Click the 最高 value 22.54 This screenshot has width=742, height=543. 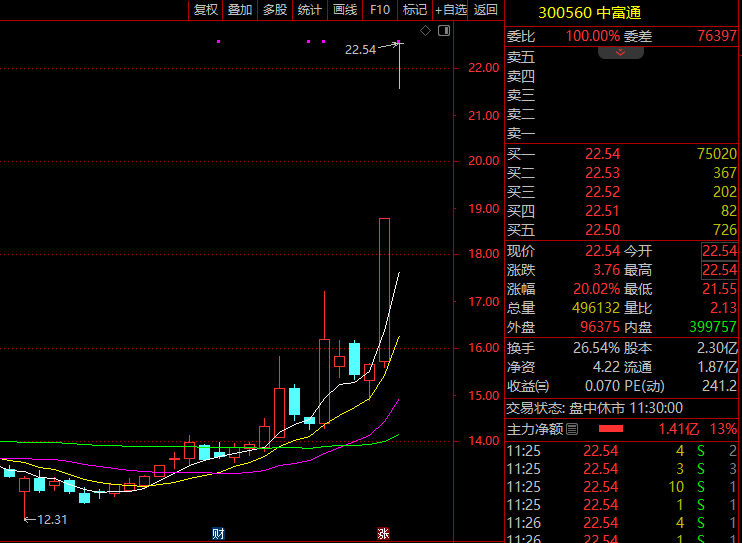[719, 270]
